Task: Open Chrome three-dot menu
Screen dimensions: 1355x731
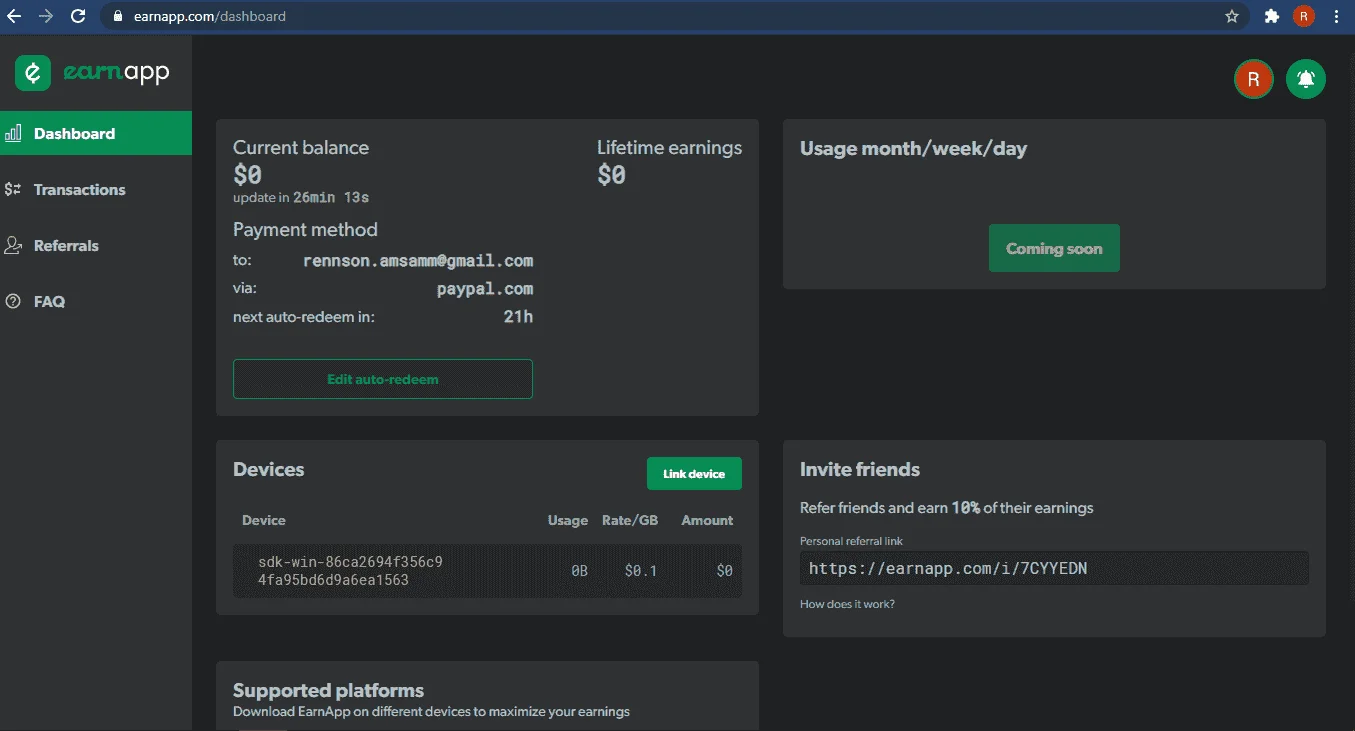Action: click(1337, 16)
